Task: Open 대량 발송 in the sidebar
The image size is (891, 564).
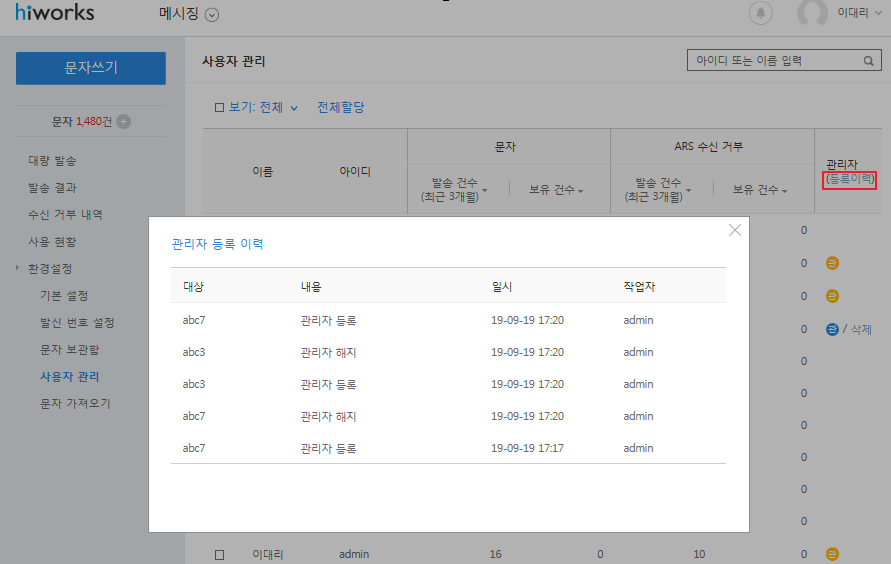Action: (52, 160)
